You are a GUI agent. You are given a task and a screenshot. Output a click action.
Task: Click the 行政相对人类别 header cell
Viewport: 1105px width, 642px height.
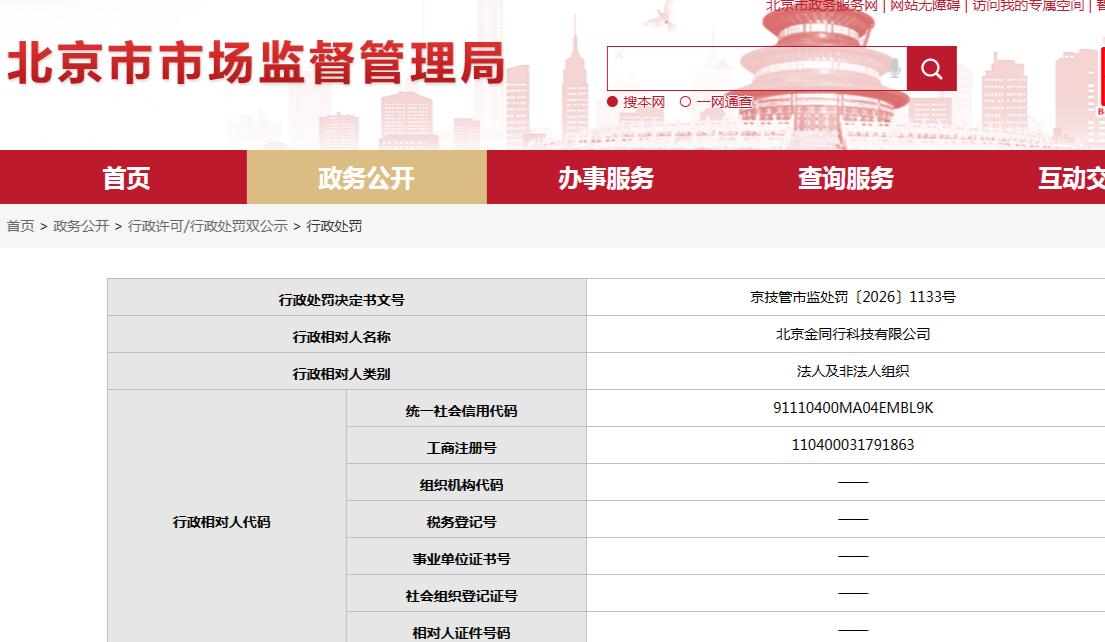[347, 371]
